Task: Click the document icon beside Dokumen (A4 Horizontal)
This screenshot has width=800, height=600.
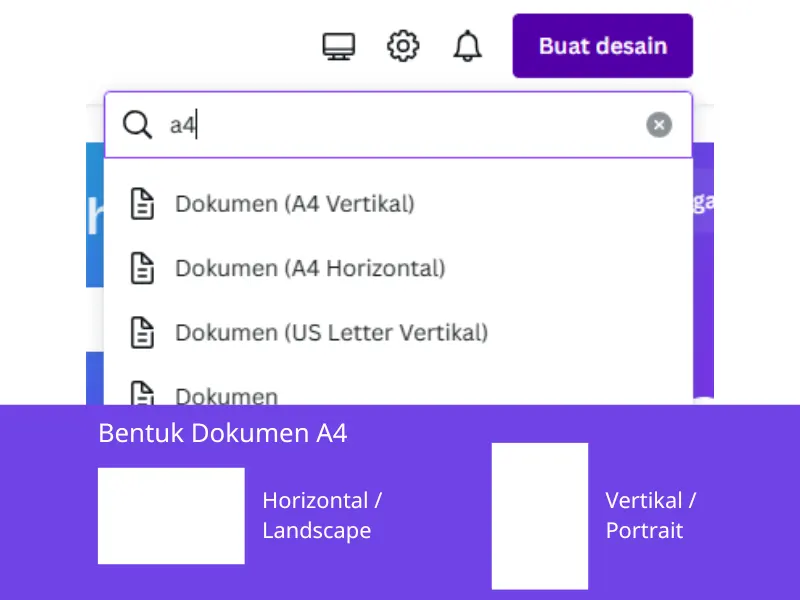Action: coord(143,268)
